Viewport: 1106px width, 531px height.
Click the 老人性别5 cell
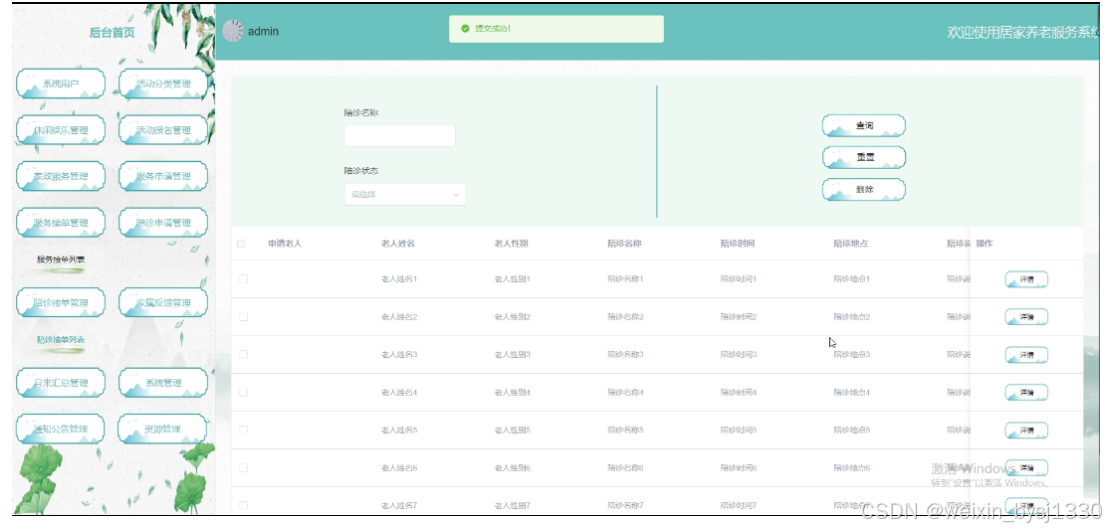tap(513, 430)
